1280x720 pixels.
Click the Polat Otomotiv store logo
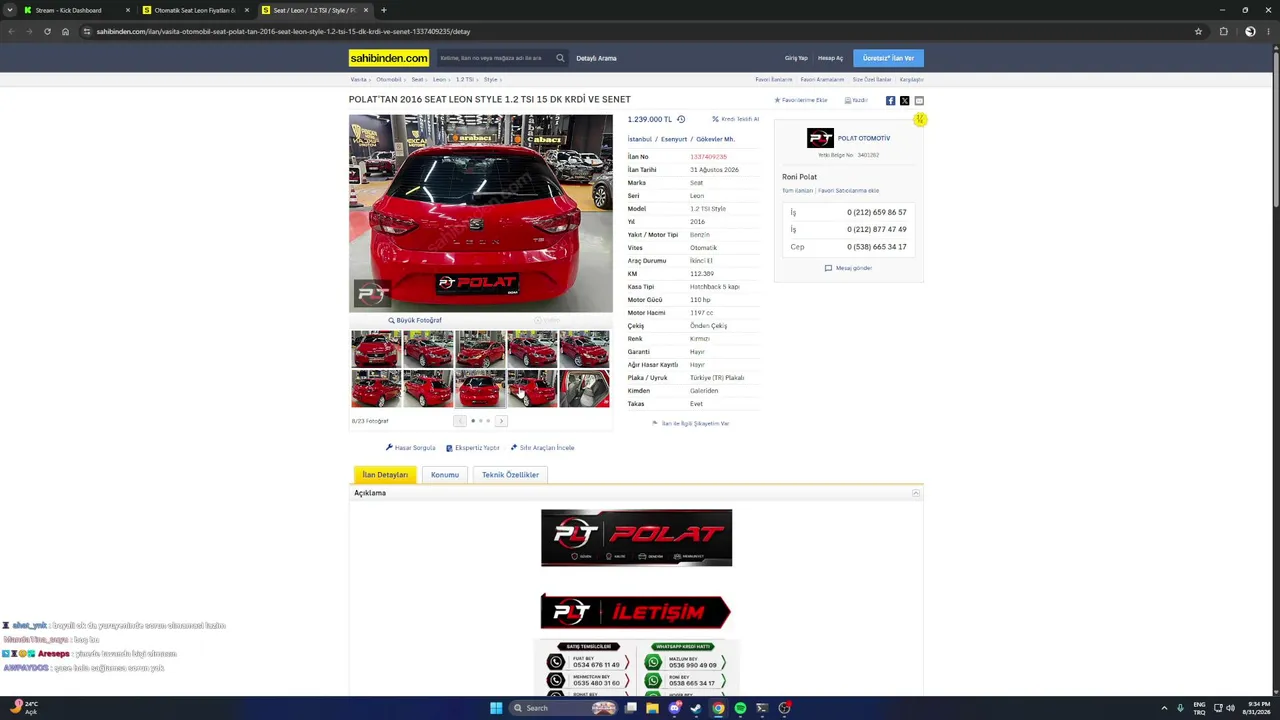click(x=820, y=138)
